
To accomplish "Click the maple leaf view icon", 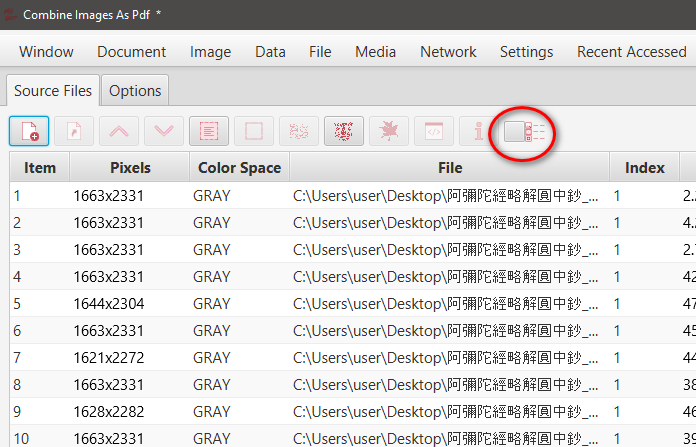I will point(389,131).
